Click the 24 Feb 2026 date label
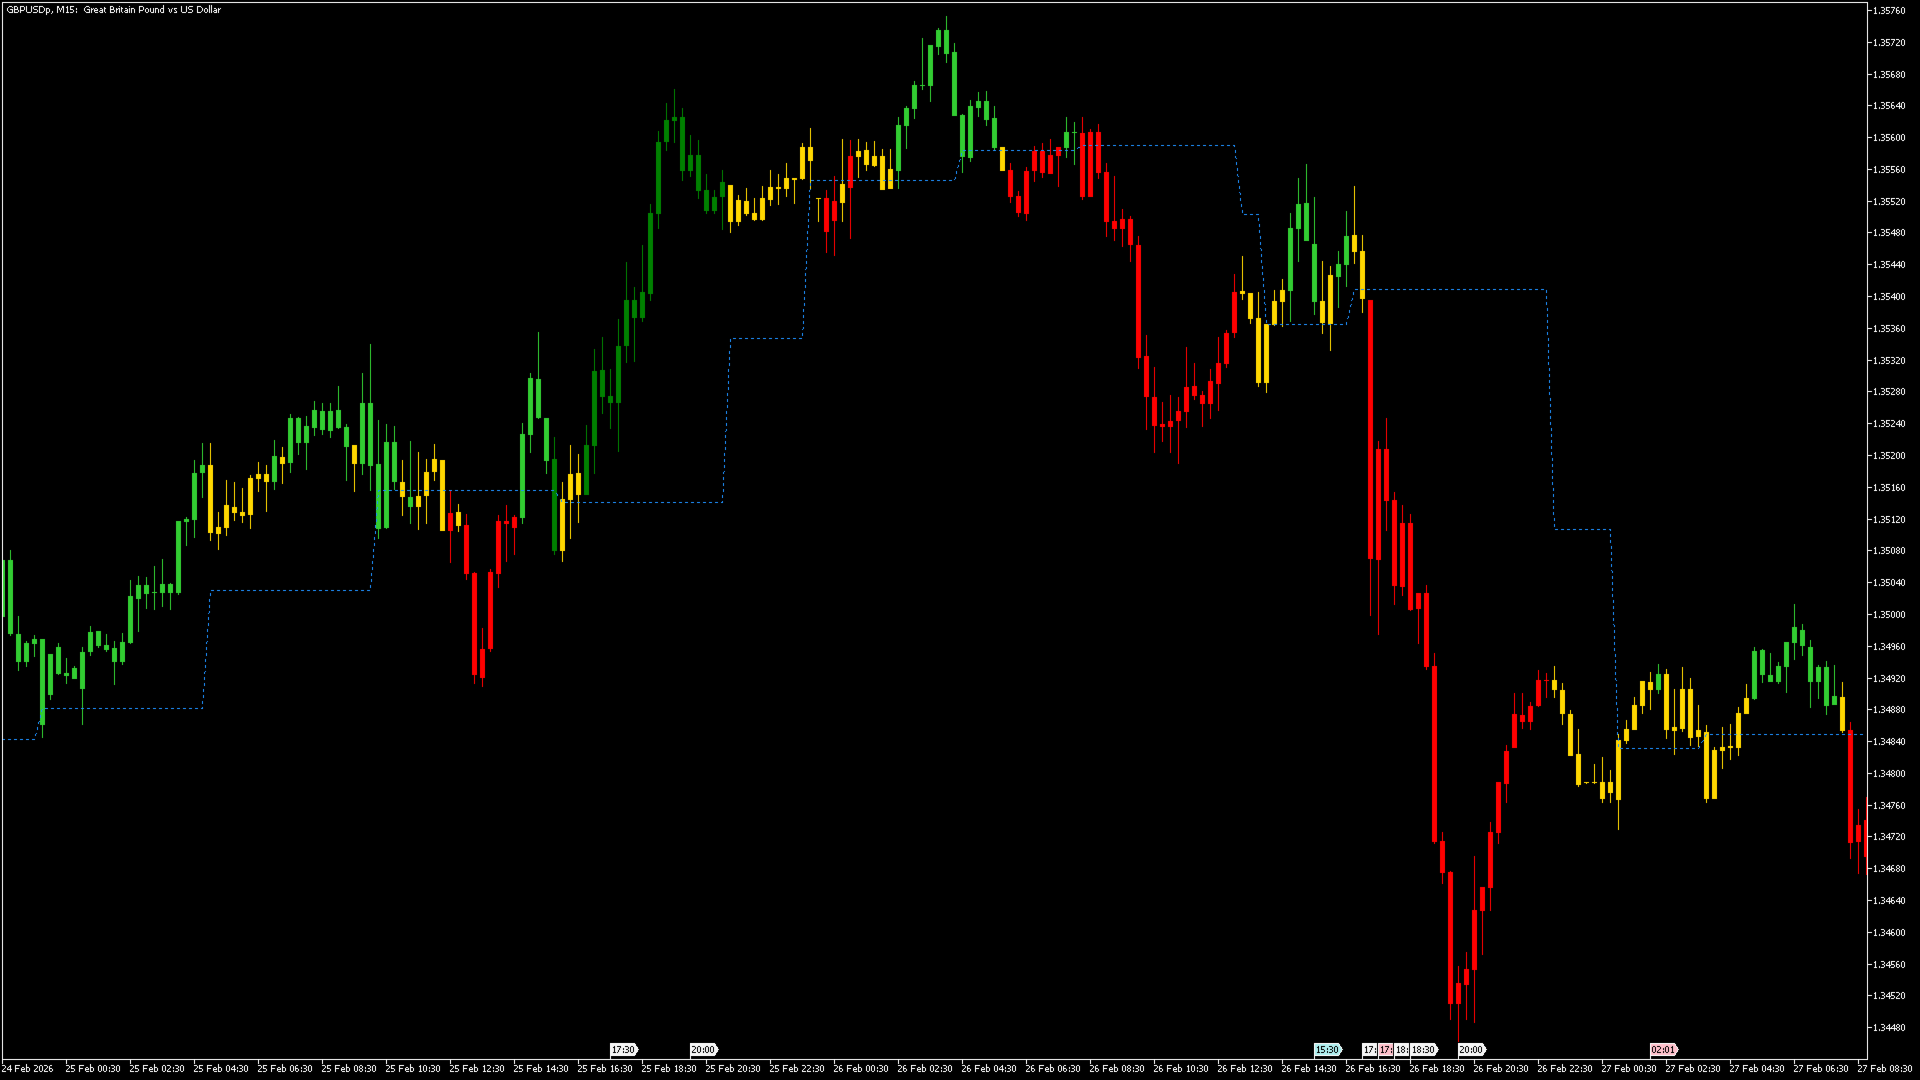 (27, 1069)
